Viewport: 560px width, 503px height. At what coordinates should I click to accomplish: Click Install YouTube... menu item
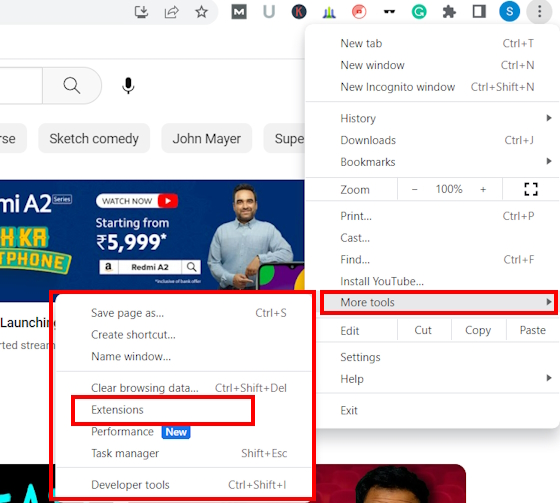(x=432, y=281)
